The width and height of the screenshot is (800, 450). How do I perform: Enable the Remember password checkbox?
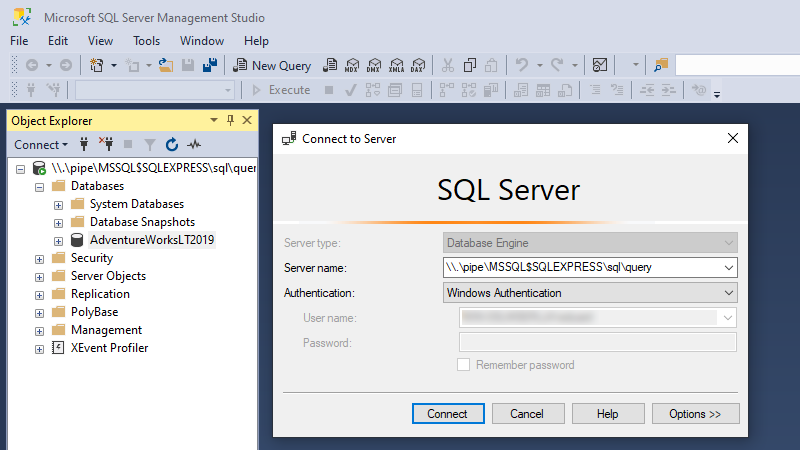(463, 365)
